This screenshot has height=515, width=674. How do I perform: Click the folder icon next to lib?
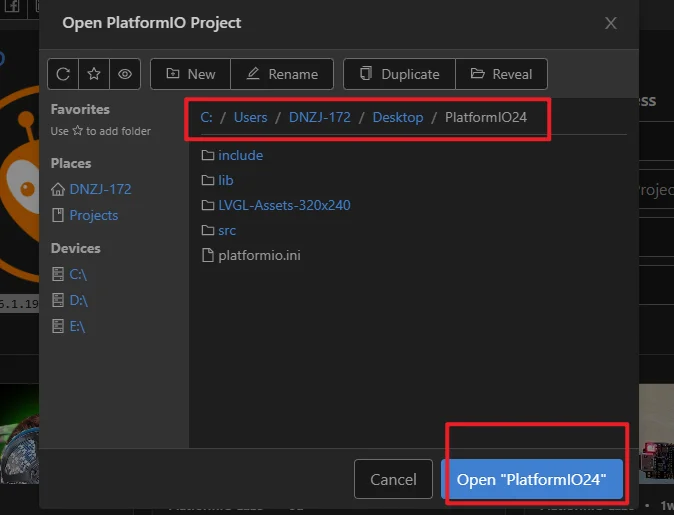(x=208, y=180)
